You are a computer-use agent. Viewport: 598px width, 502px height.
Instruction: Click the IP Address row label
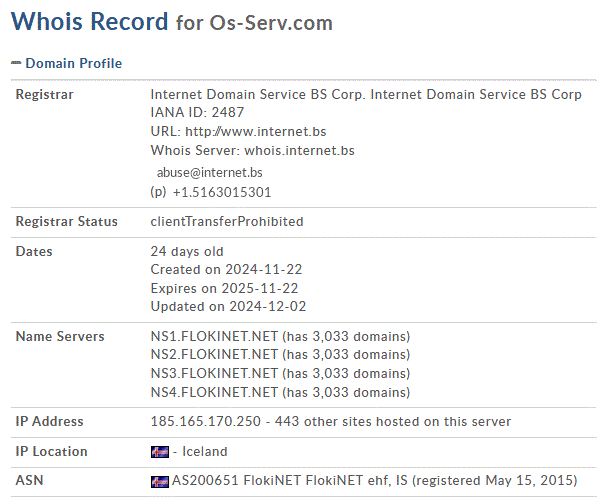pyautogui.click(x=49, y=422)
